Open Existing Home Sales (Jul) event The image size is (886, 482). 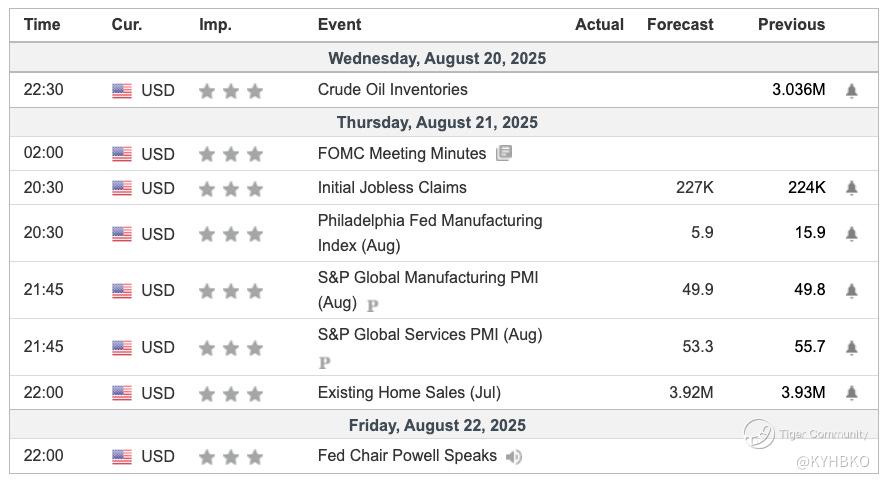point(409,393)
